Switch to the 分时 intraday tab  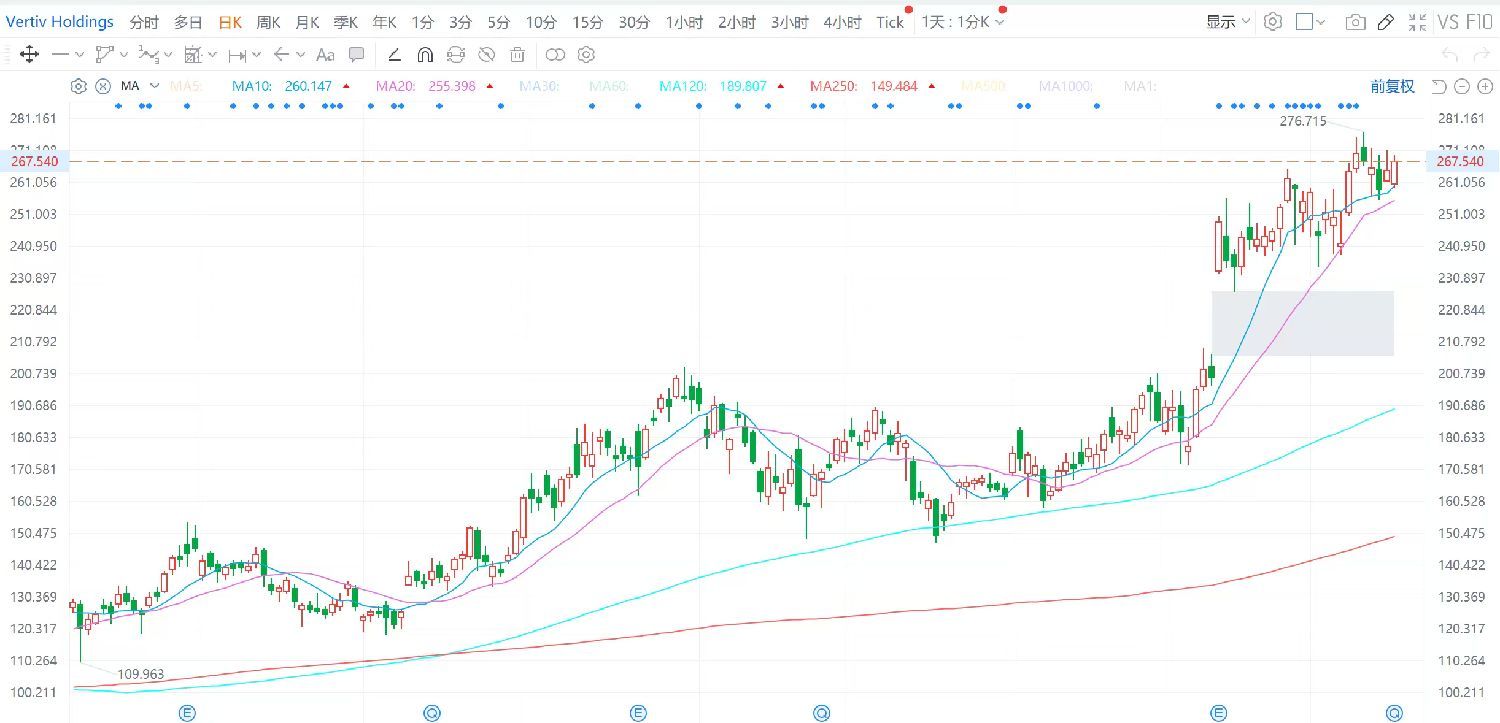tap(144, 22)
